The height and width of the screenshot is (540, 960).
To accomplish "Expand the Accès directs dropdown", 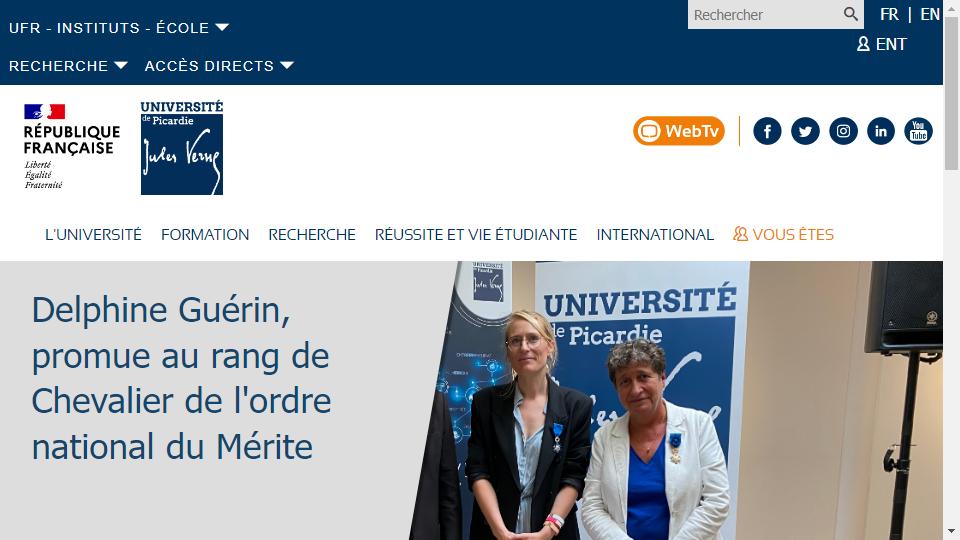I will click(219, 66).
